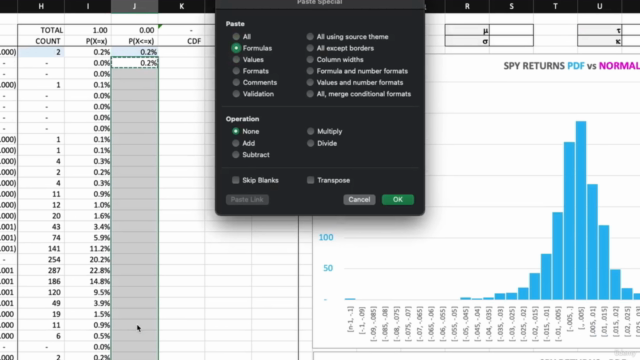Click the count cell showing 254
Viewport: 640px width, 360px height.
[x=41, y=260]
